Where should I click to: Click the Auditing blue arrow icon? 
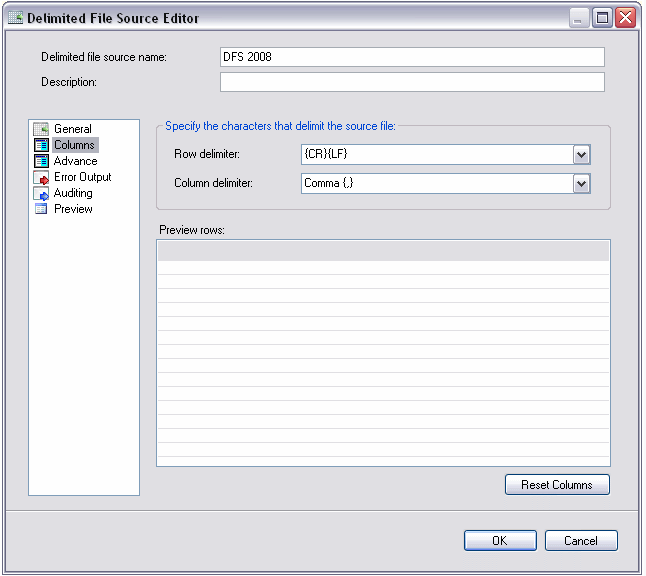click(41, 193)
